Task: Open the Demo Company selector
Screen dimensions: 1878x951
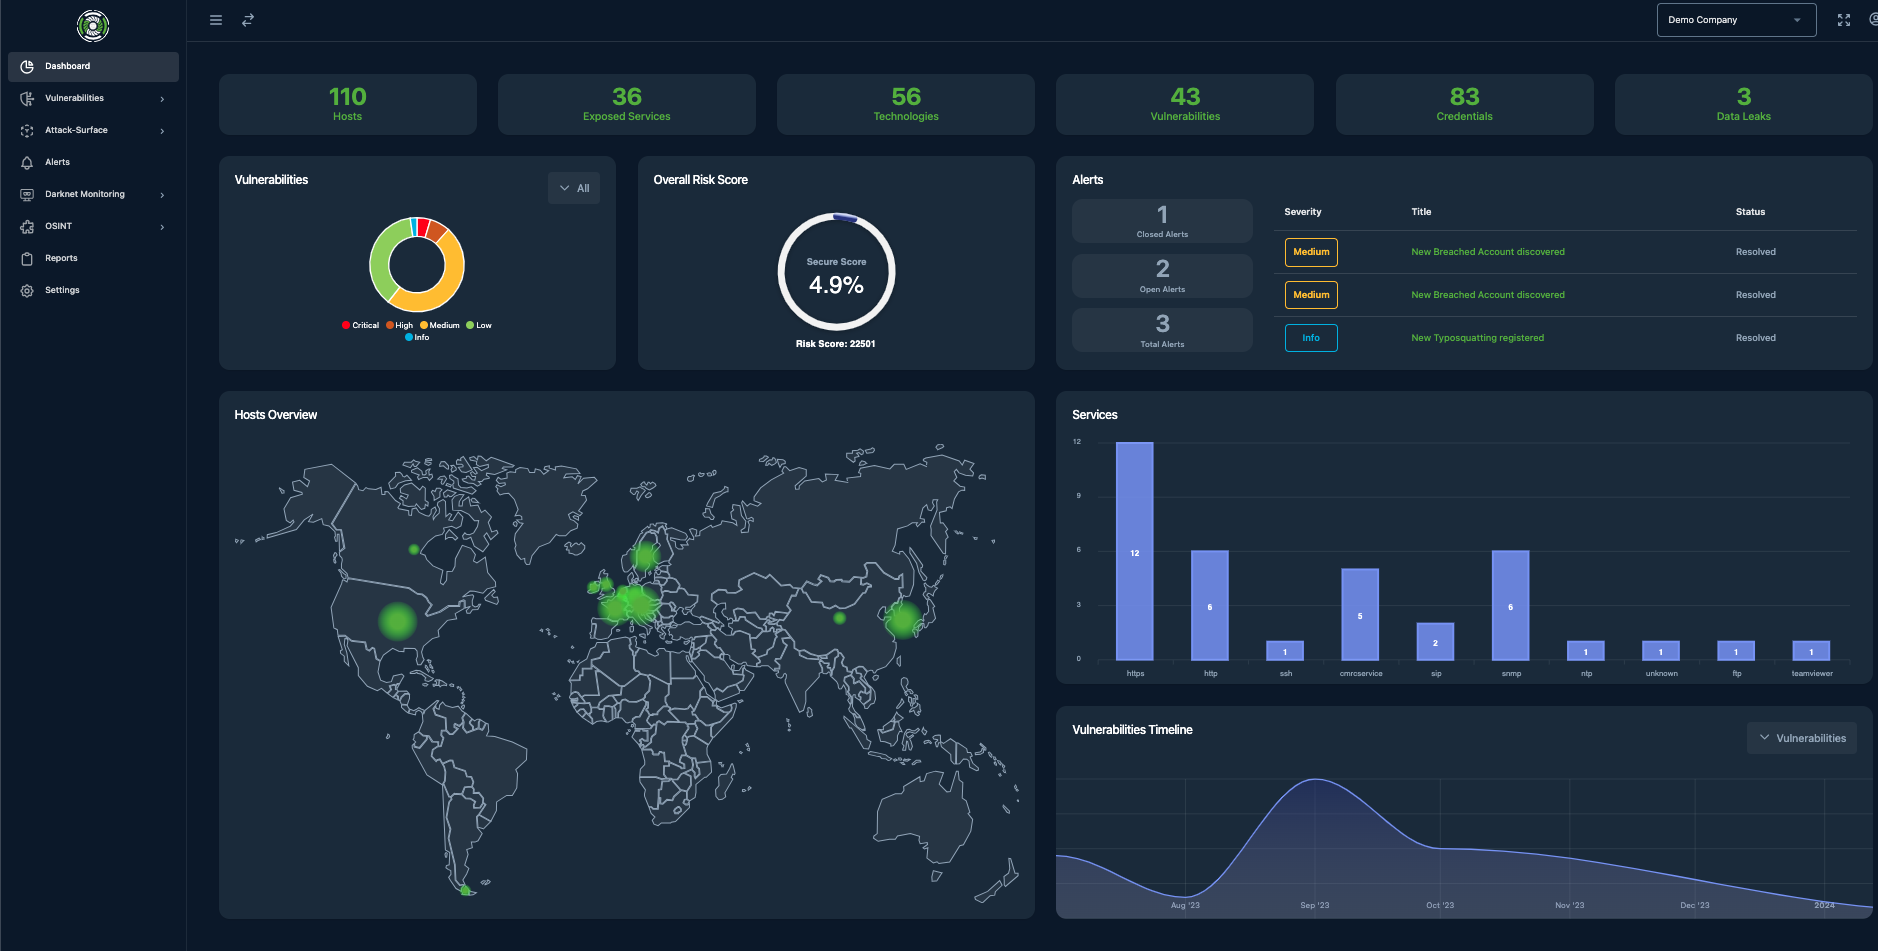Action: 1735,19
